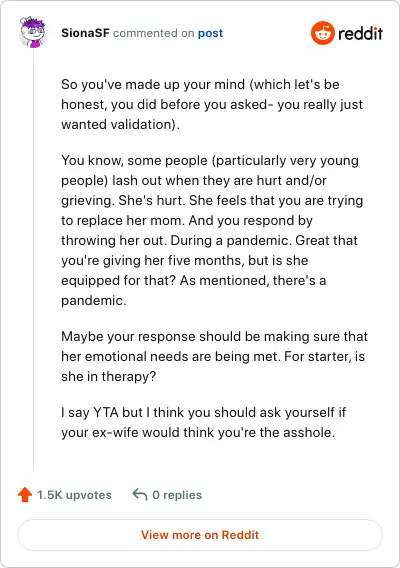
Task: Click the "commented on" header text
Action: pyautogui.click(x=154, y=33)
